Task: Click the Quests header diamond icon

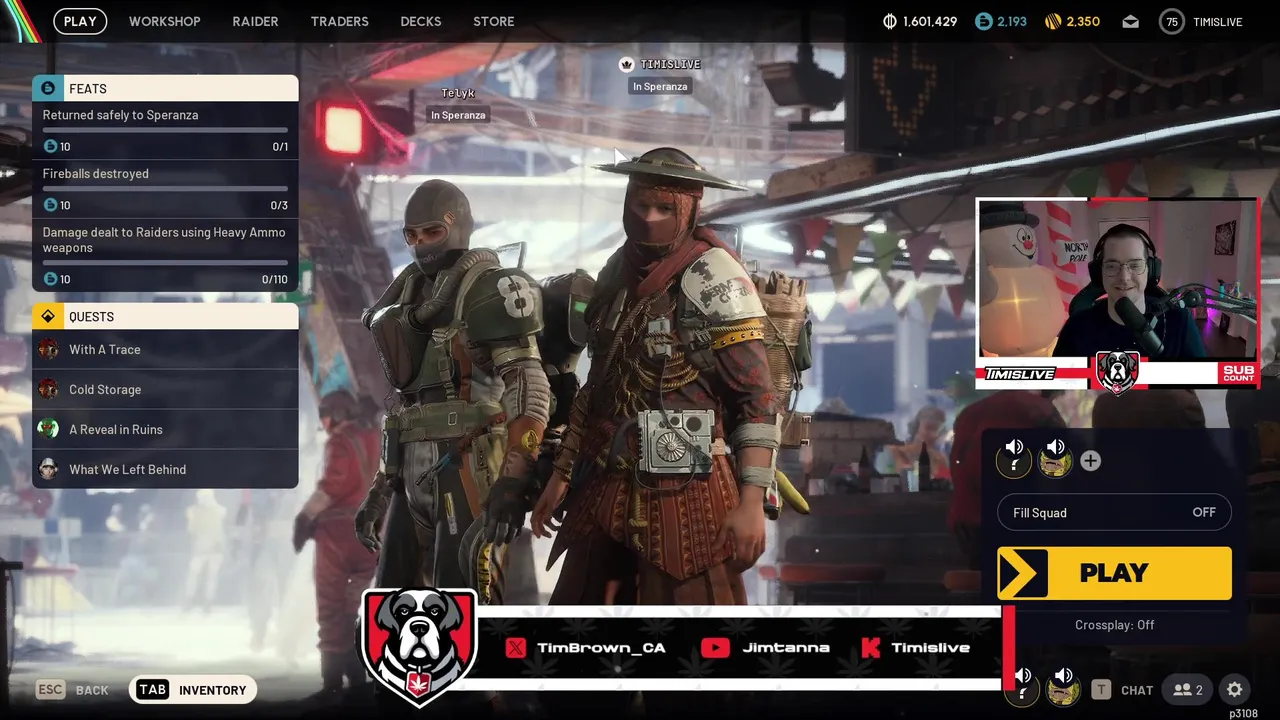Action: click(x=47, y=316)
